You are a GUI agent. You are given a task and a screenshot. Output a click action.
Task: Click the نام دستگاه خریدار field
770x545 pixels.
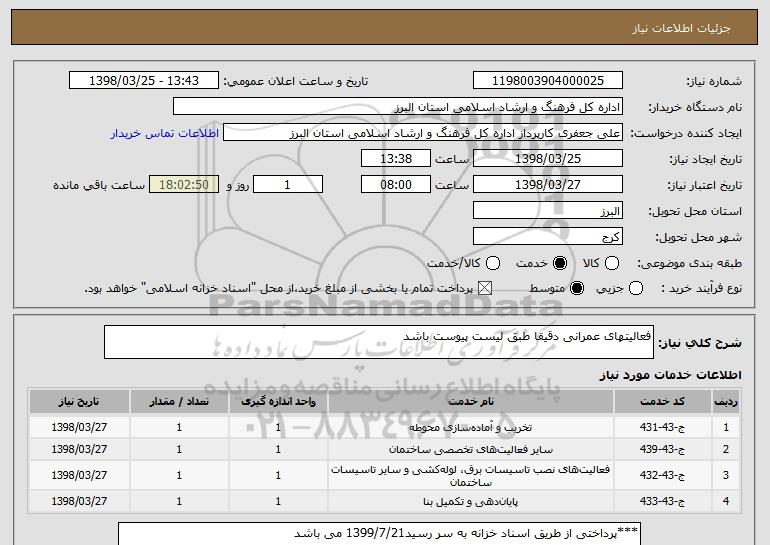point(398,107)
